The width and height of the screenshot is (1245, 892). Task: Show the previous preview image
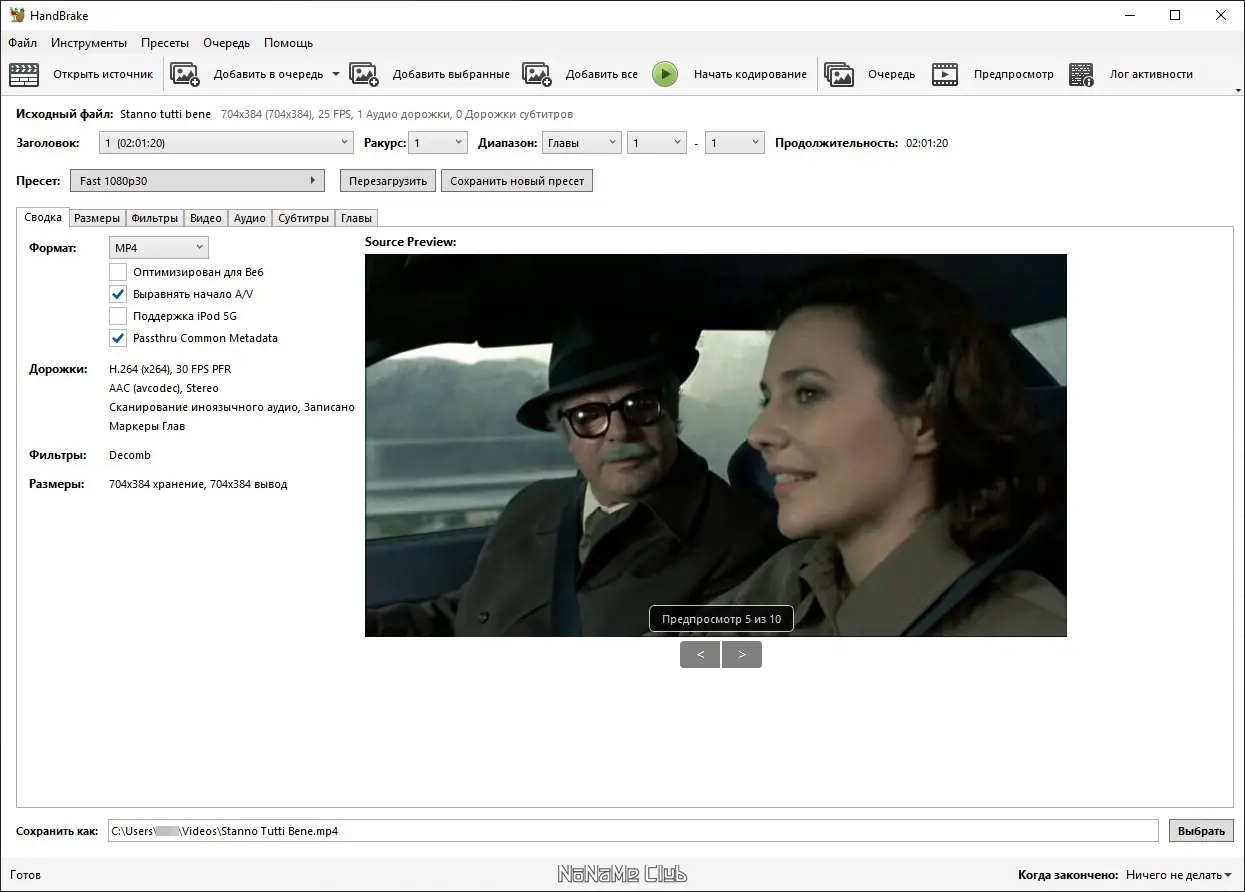[700, 654]
